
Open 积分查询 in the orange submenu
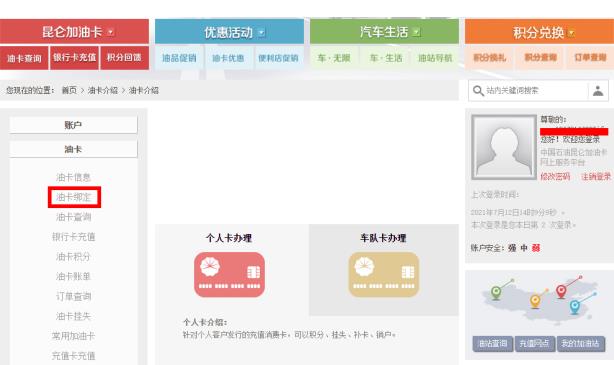point(540,58)
